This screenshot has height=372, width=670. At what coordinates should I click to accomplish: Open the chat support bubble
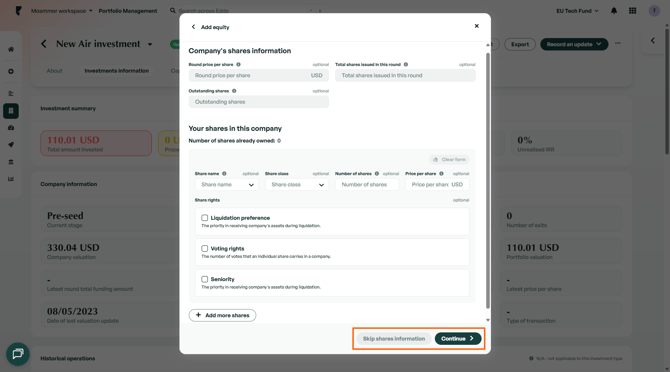18,354
